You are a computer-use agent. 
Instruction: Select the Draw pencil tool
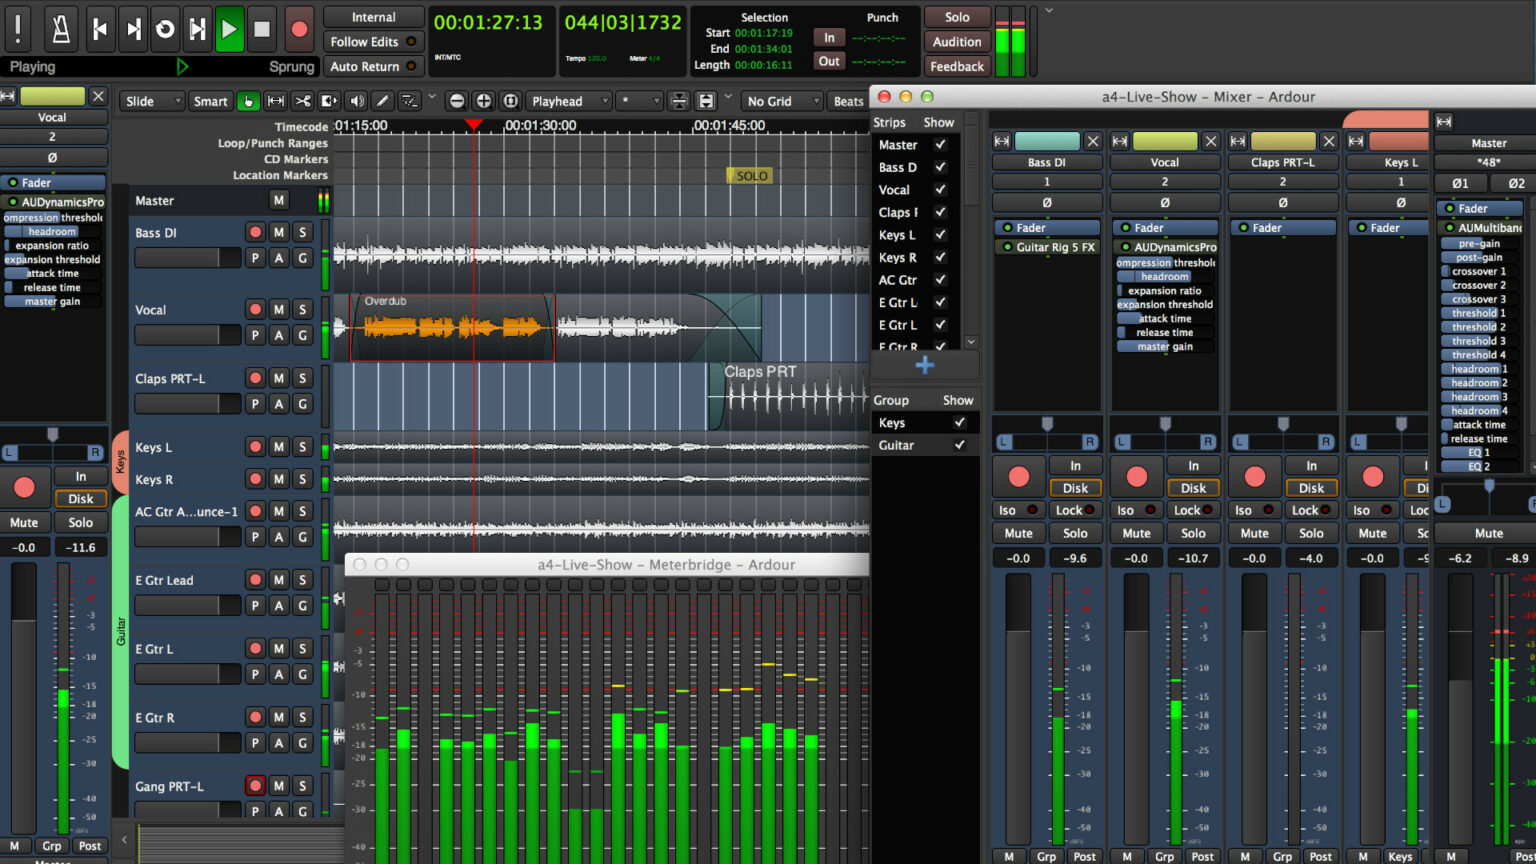point(382,101)
